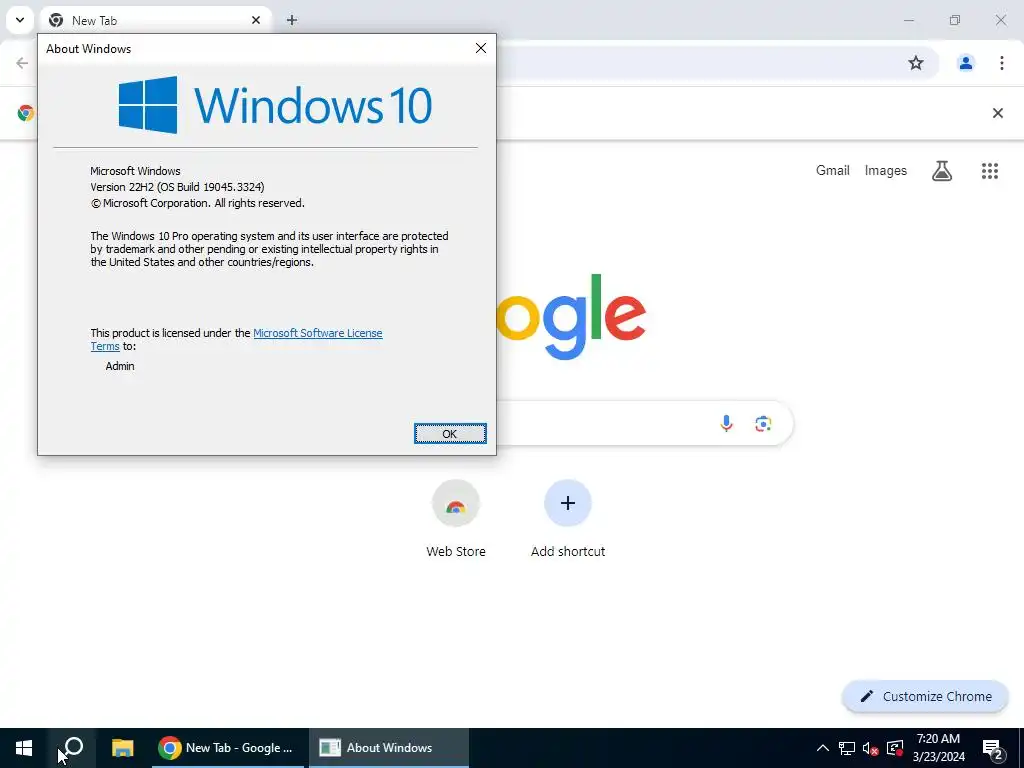Click the tray icon left of the clock
The width and height of the screenshot is (1024, 768).
pyautogui.click(x=895, y=748)
